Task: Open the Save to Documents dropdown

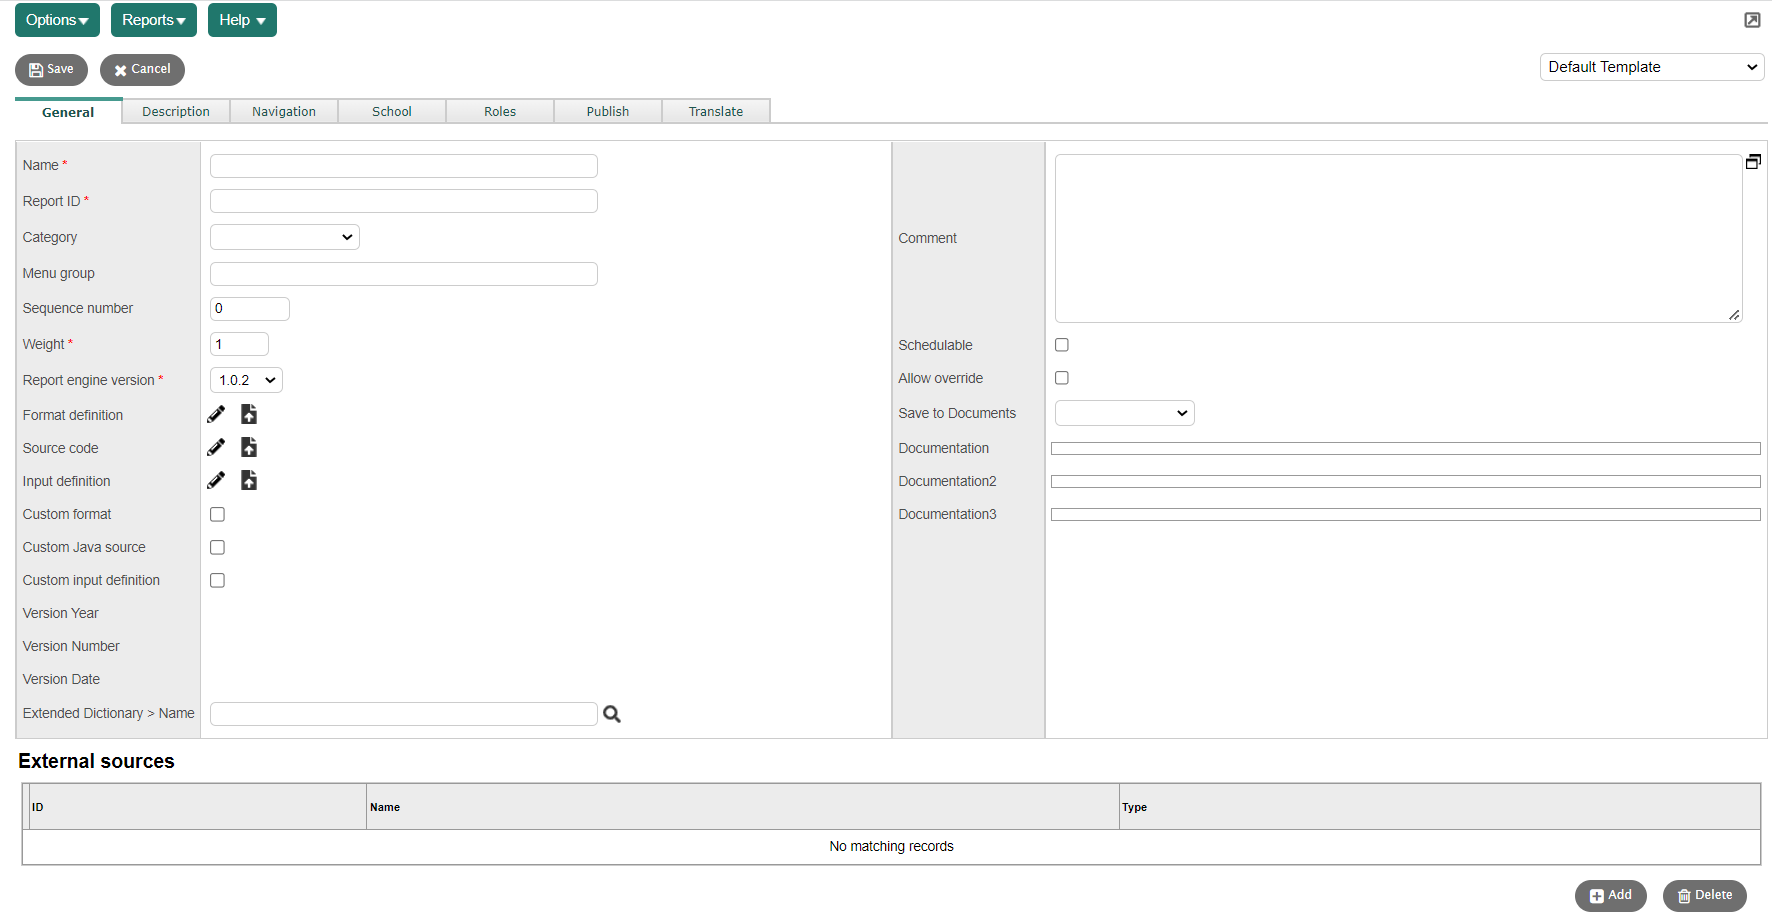Action: tap(1124, 412)
